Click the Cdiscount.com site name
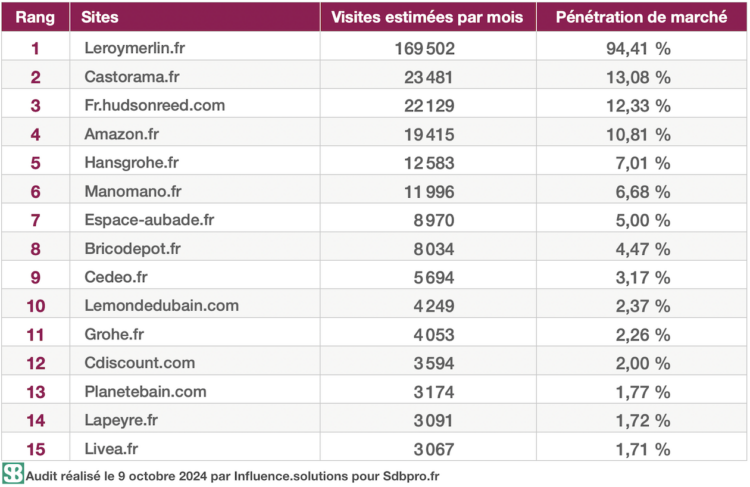This screenshot has height=487, width=750. click(139, 363)
